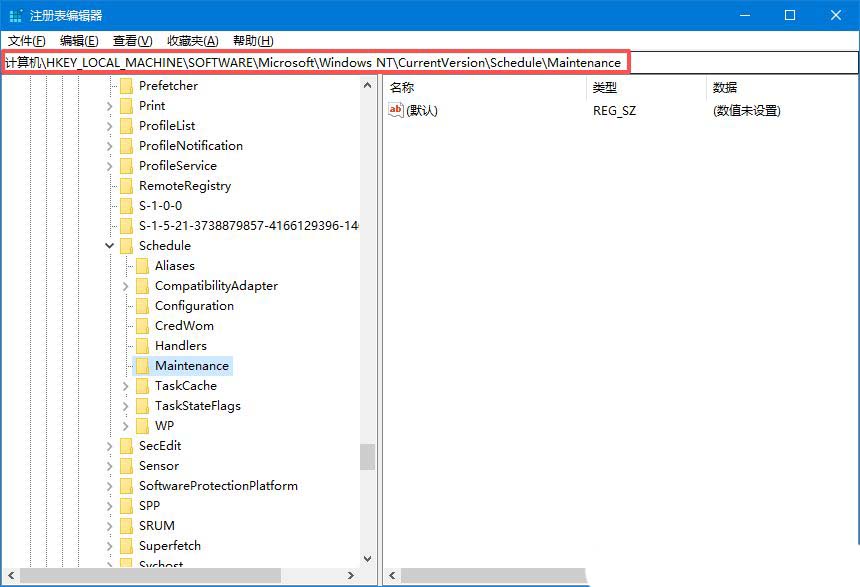Open the 帮助(H) menu
860x587 pixels.
pos(253,41)
